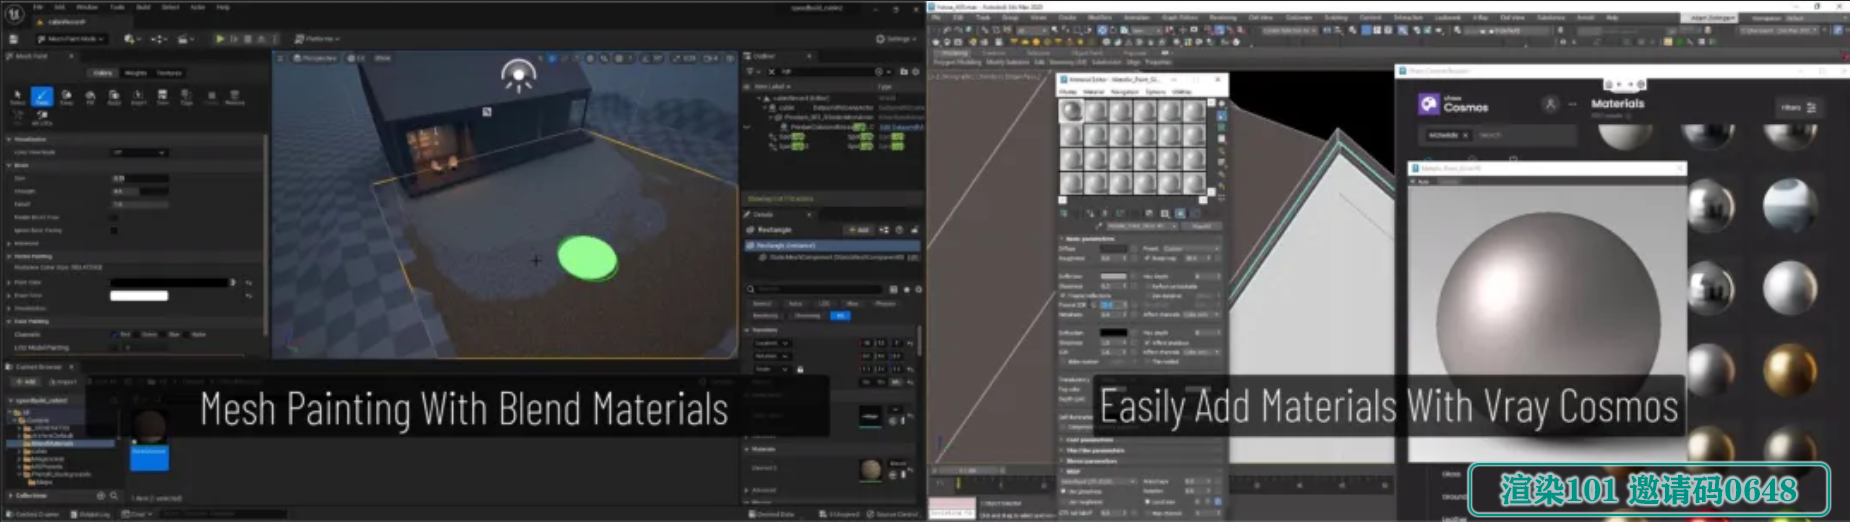Open the File menu in Unreal

coord(38,7)
